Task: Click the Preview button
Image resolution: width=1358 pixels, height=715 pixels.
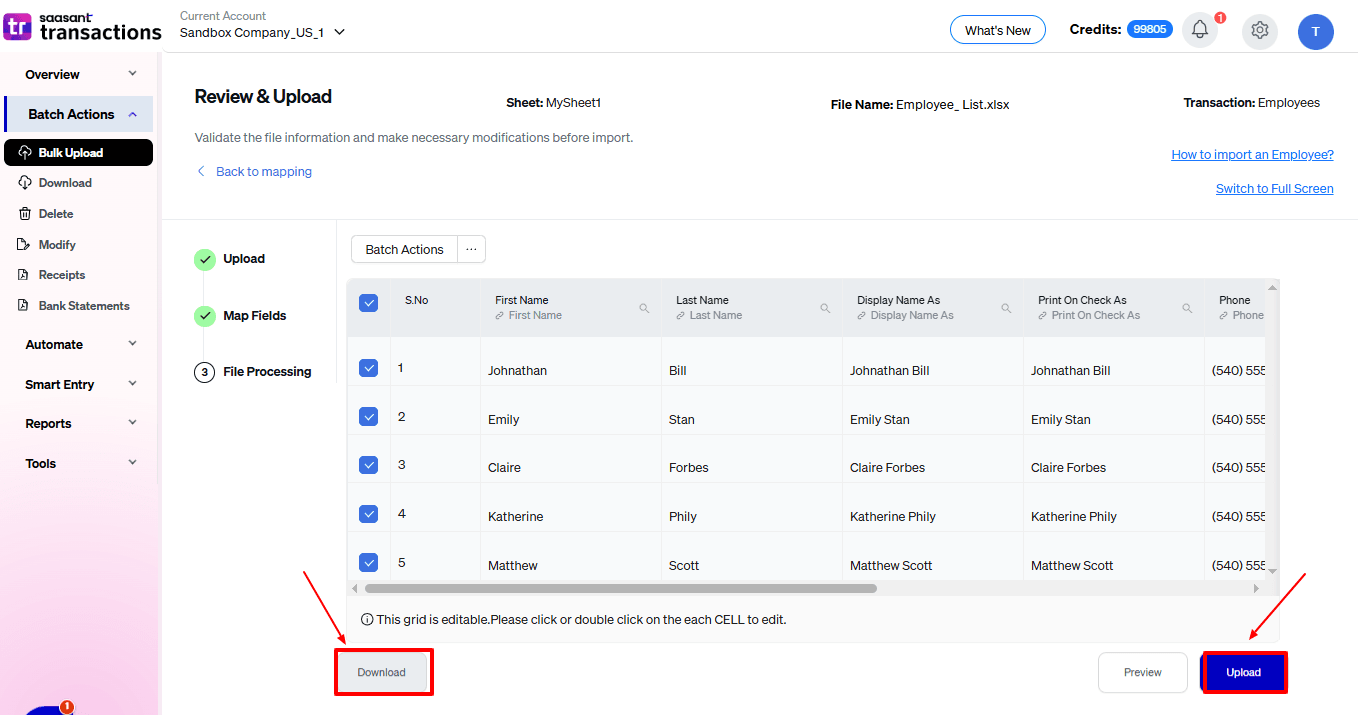Action: [1142, 672]
